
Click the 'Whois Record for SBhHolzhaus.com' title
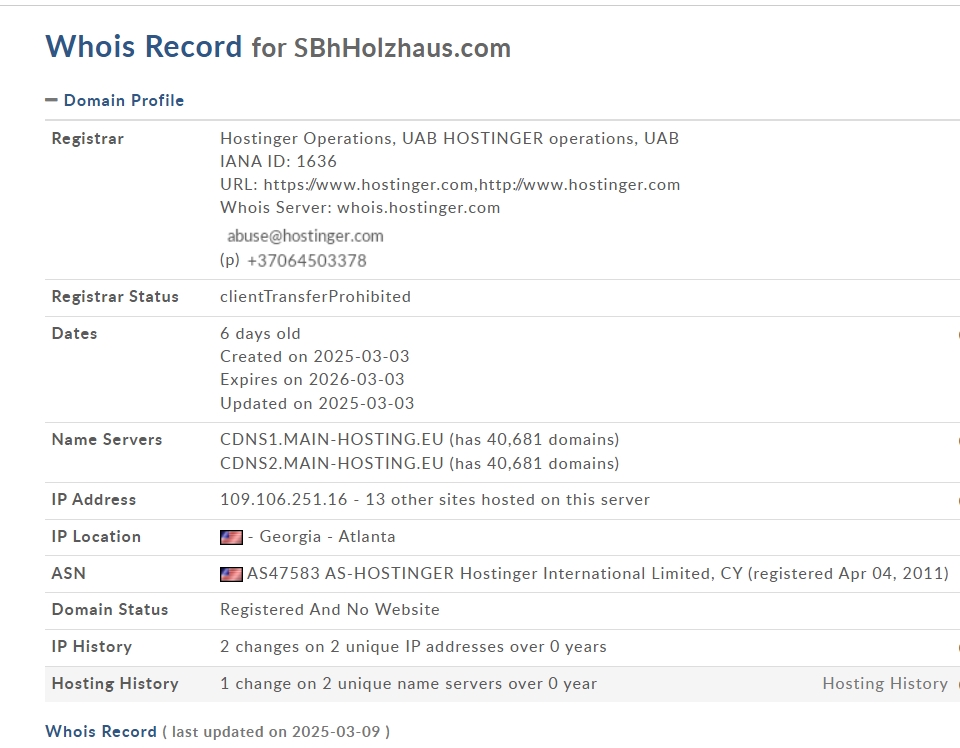coord(278,47)
